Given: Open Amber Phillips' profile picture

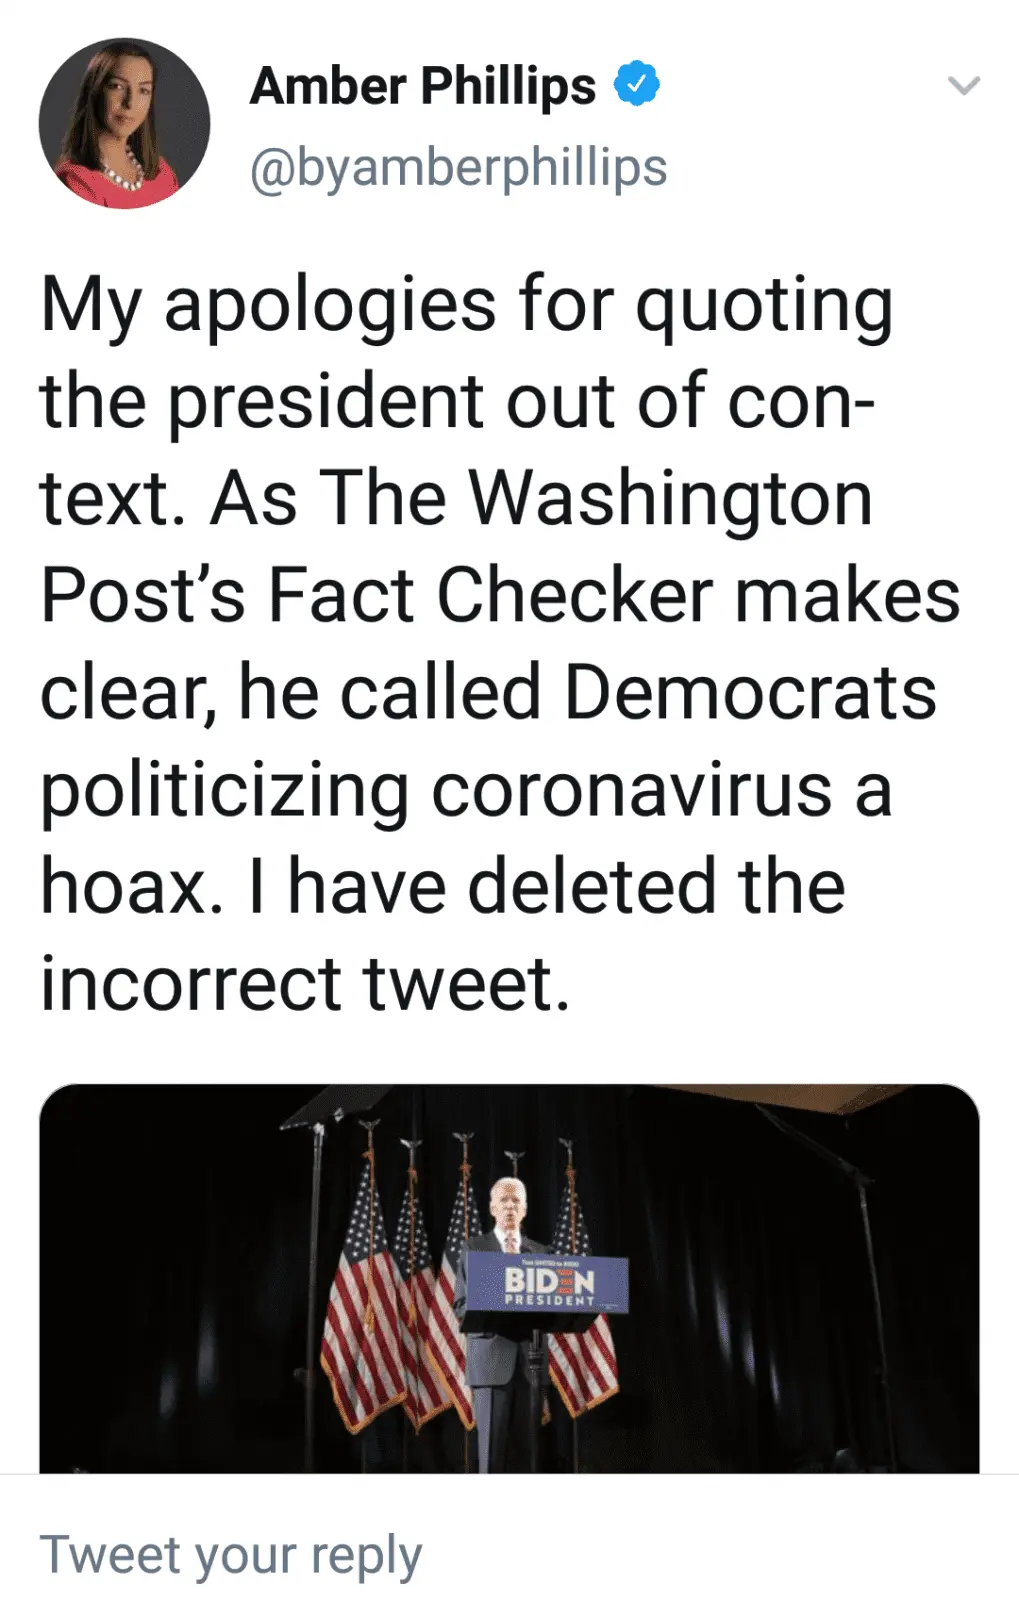Looking at the screenshot, I should [x=124, y=123].
